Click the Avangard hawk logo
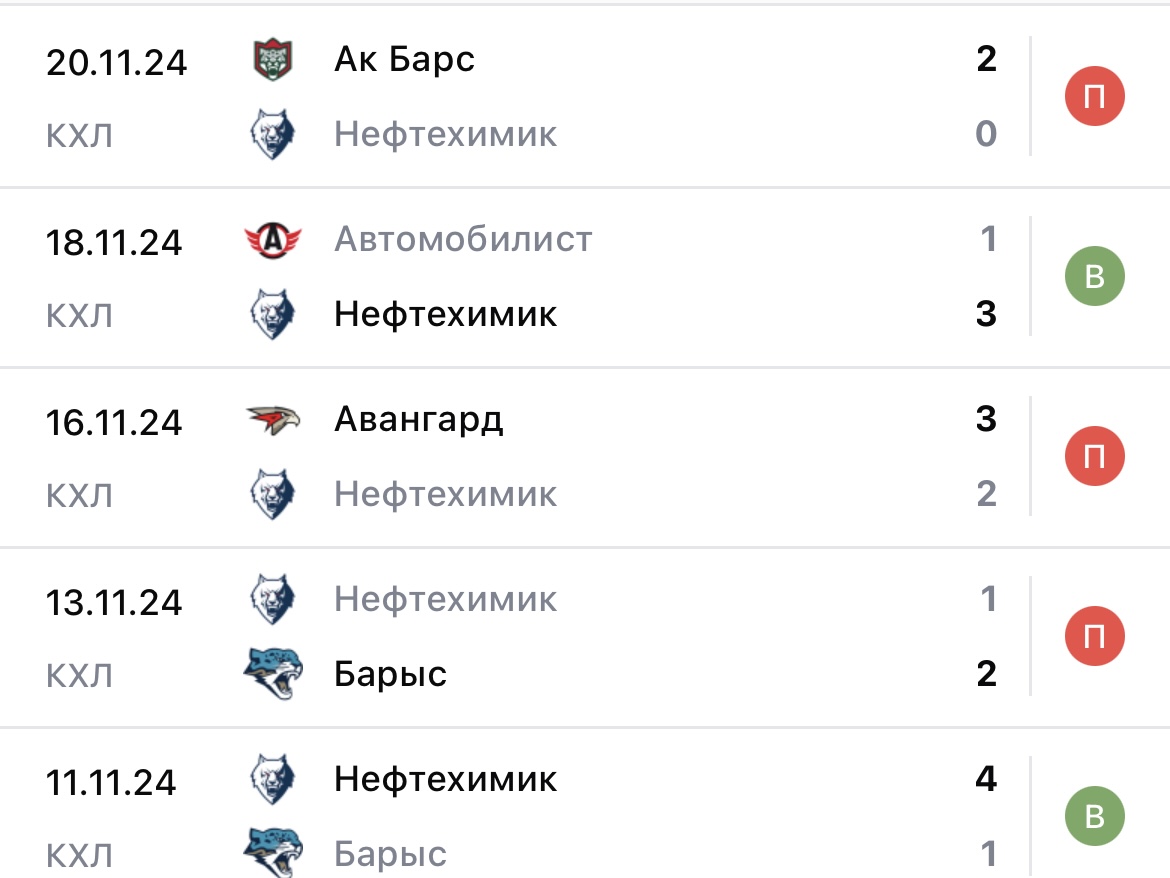 click(272, 420)
